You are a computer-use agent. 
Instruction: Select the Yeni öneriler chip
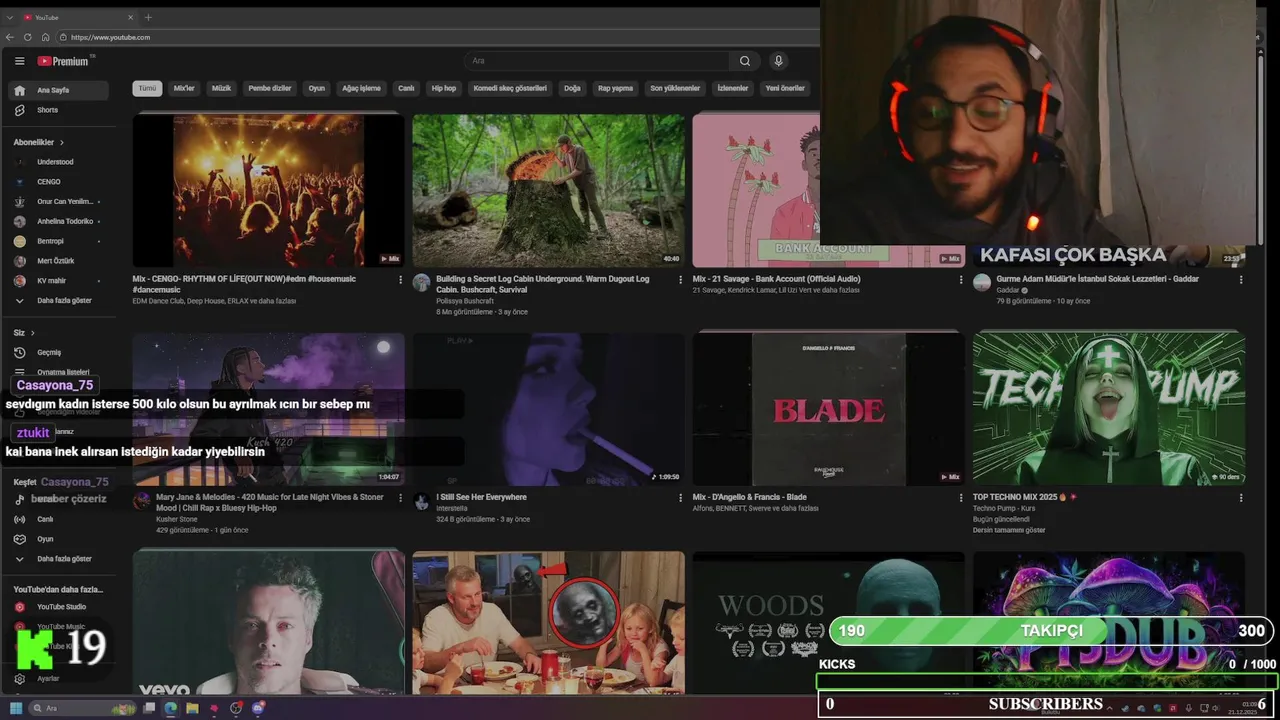click(785, 88)
